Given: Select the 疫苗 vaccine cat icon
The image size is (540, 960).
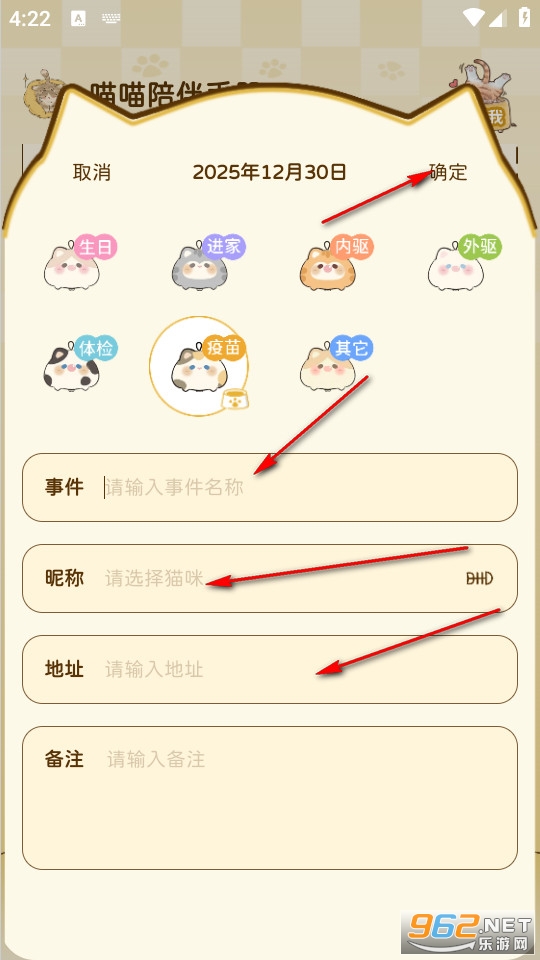Looking at the screenshot, I should (199, 366).
